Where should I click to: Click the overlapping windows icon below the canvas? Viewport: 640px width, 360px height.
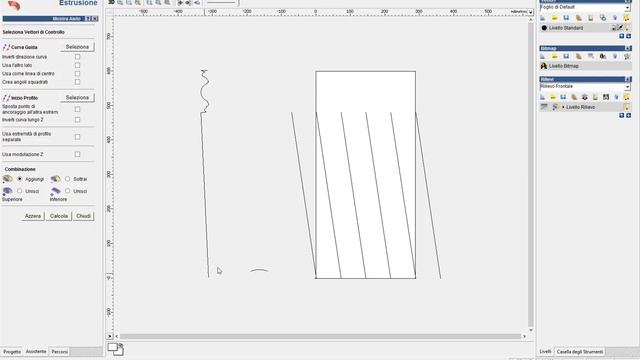click(x=116, y=349)
